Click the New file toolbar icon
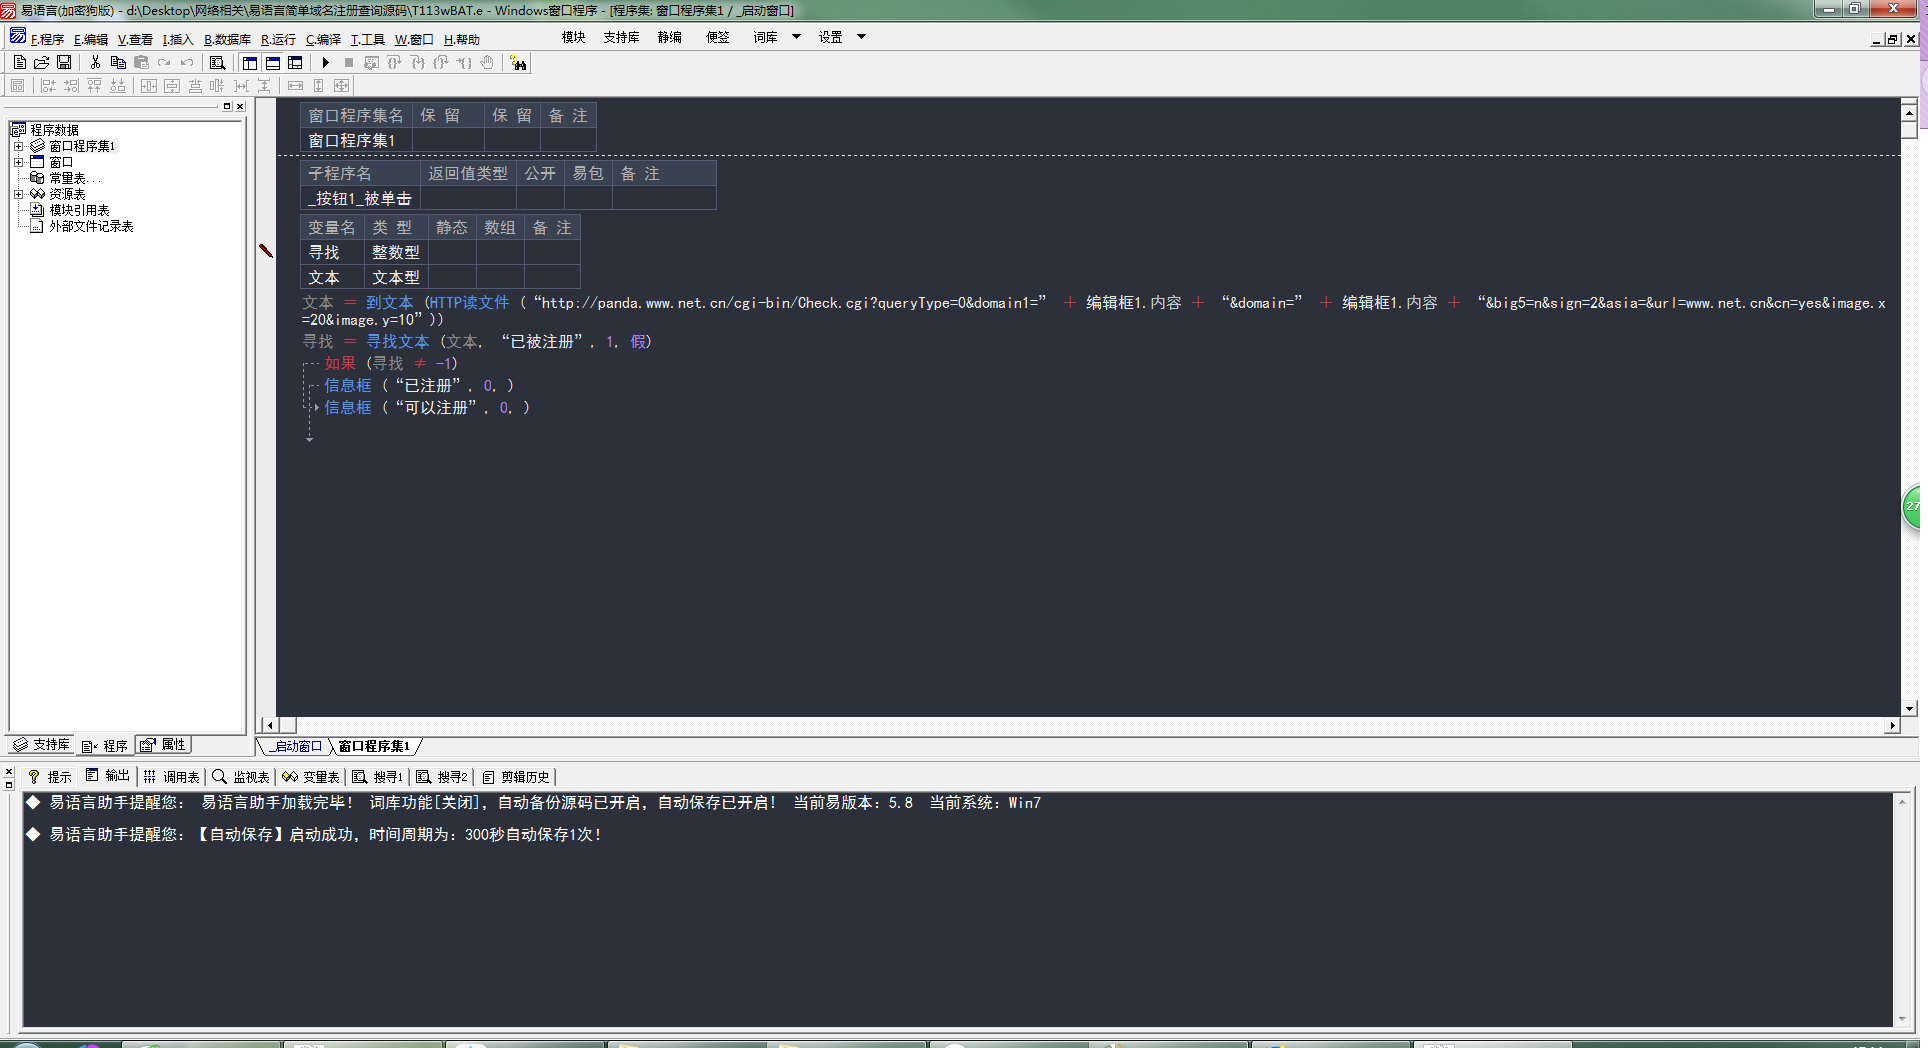This screenshot has height=1048, width=1928. (19, 63)
